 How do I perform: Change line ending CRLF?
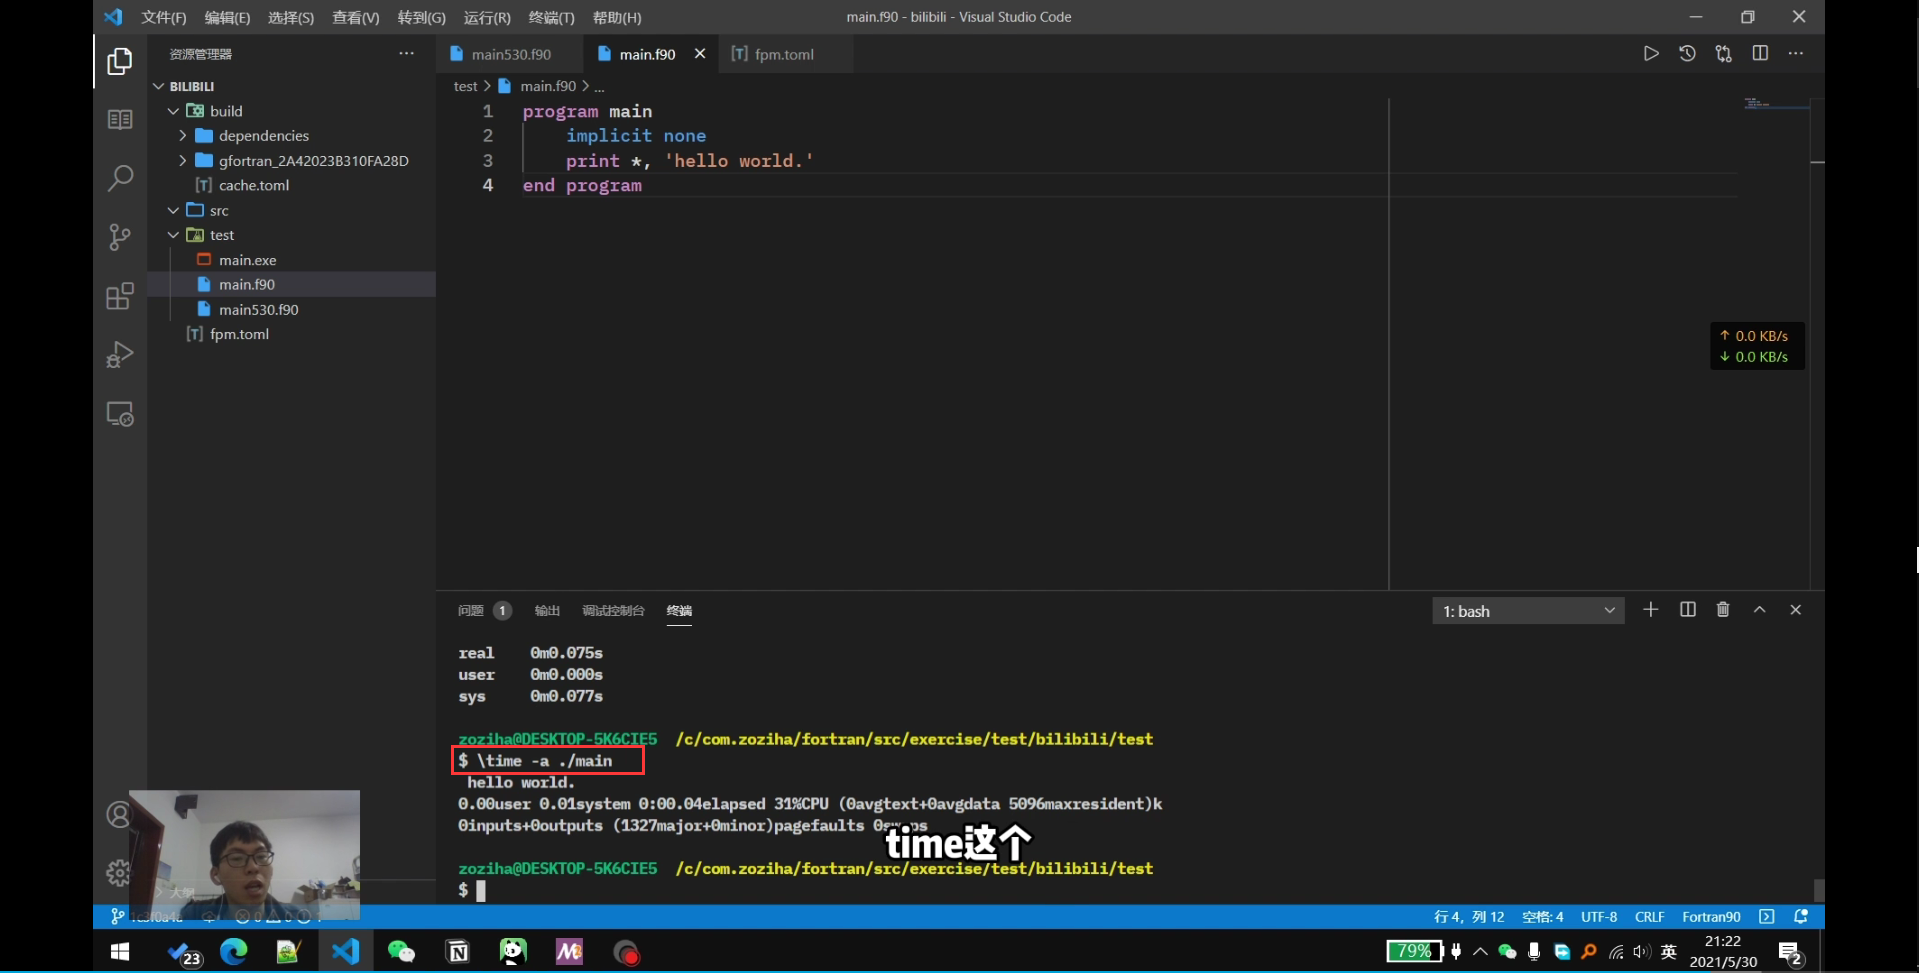coord(1649,917)
